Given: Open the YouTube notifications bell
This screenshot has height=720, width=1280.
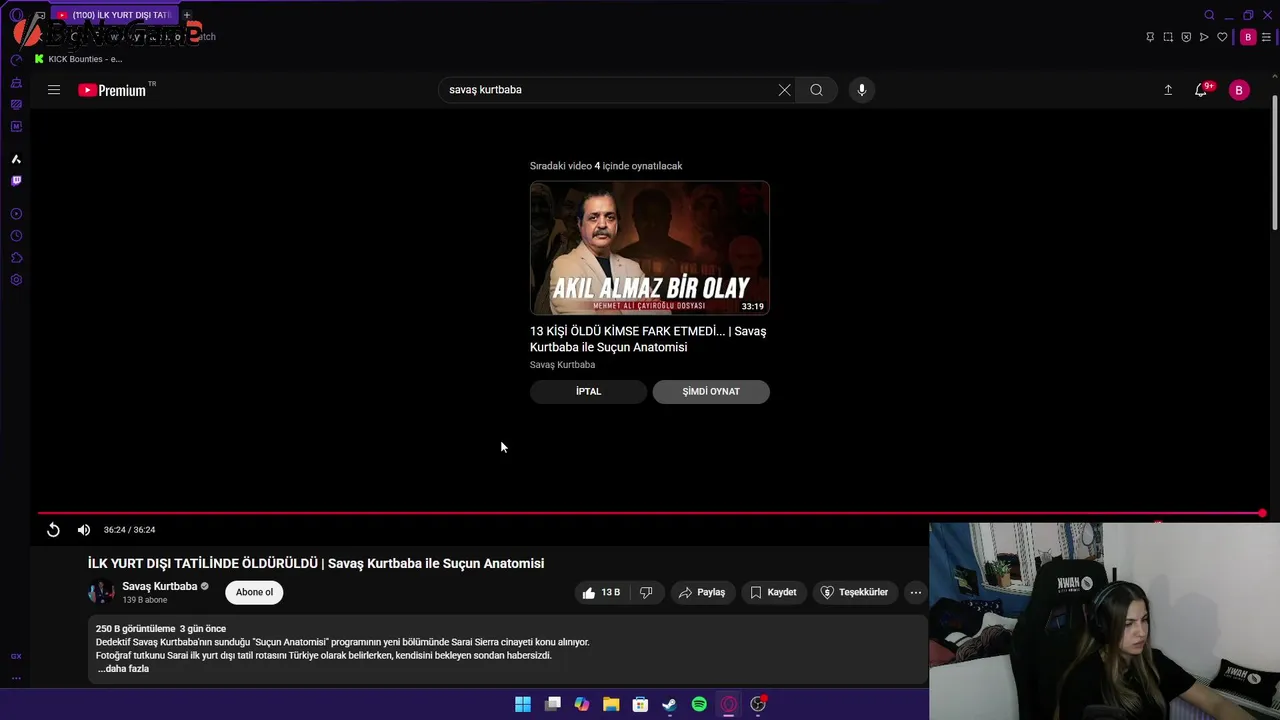Looking at the screenshot, I should coord(1201,90).
